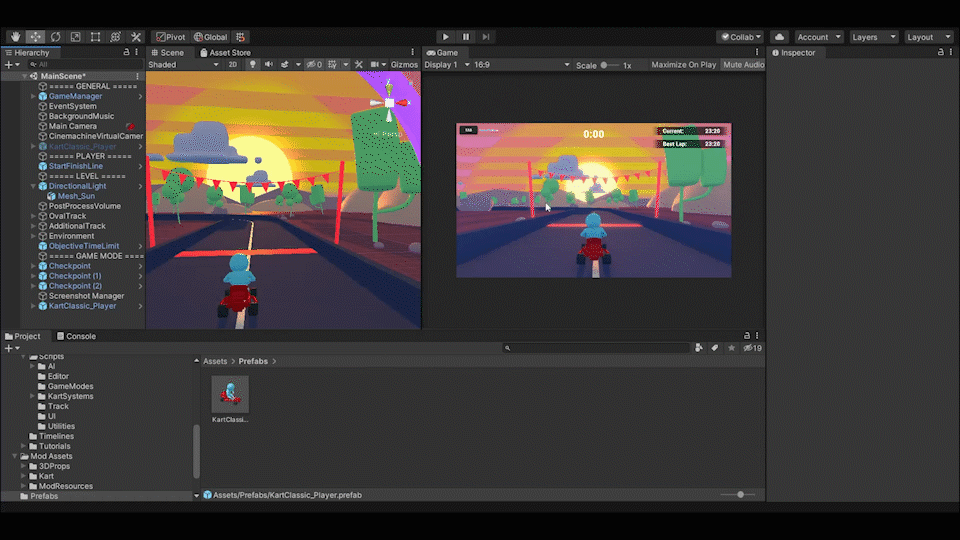Open Scene view options menu
Viewport: 960px width, 540px height.
[x=412, y=52]
